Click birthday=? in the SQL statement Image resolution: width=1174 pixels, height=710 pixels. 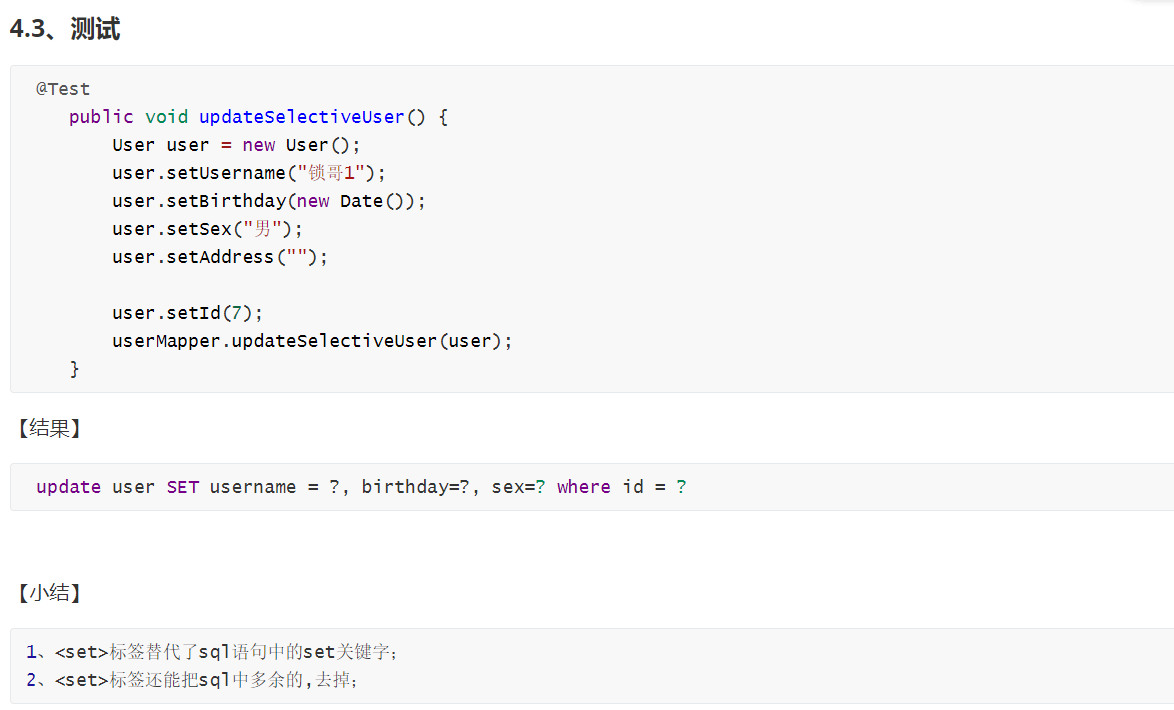[416, 487]
